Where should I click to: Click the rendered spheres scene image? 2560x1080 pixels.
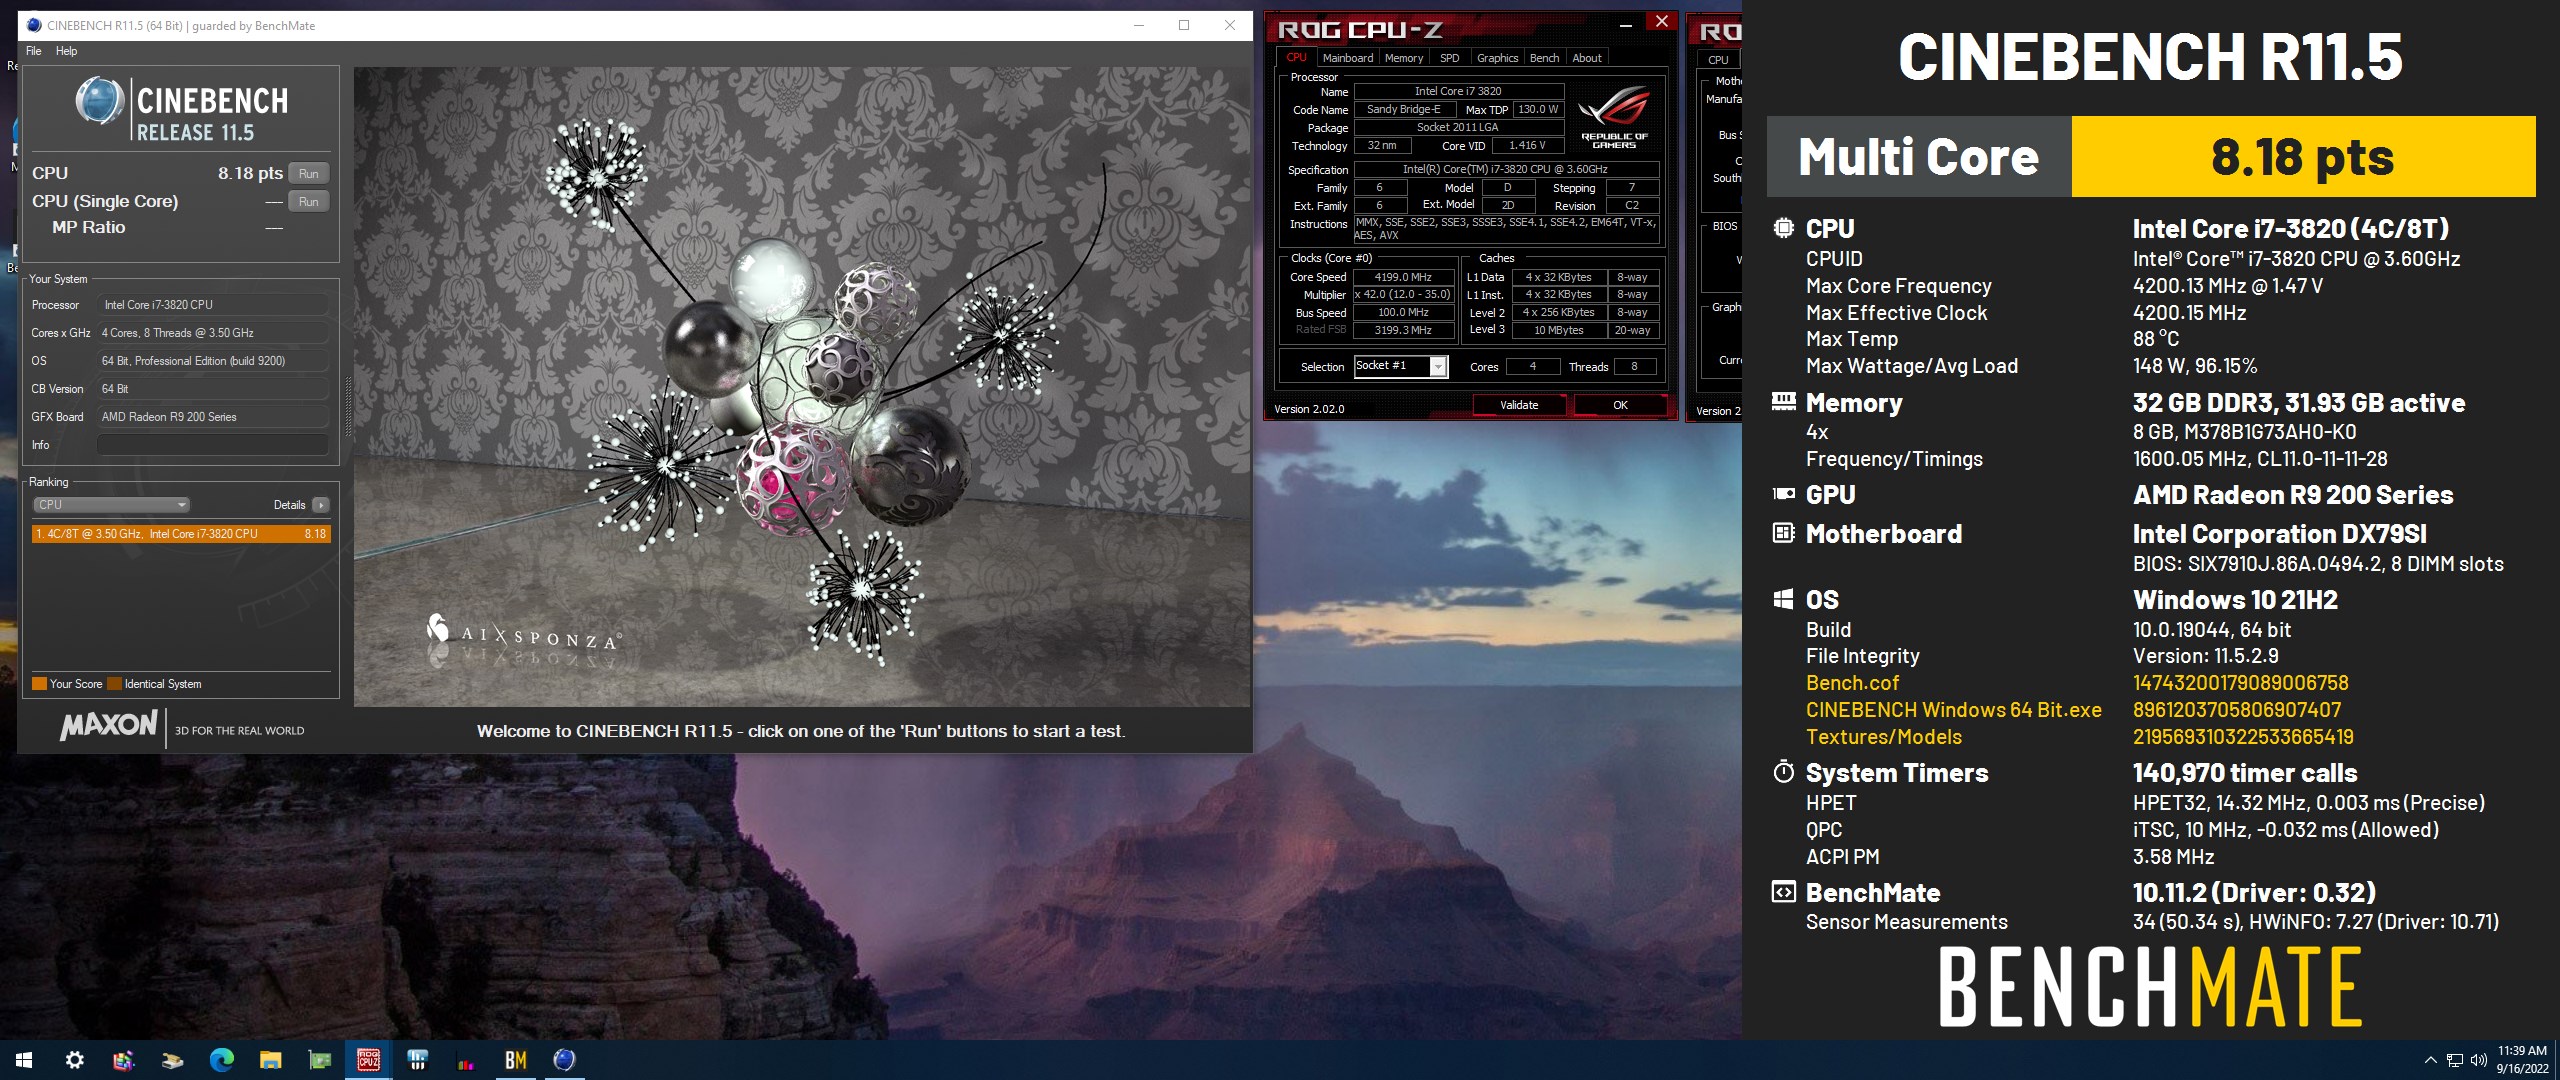[x=802, y=387]
